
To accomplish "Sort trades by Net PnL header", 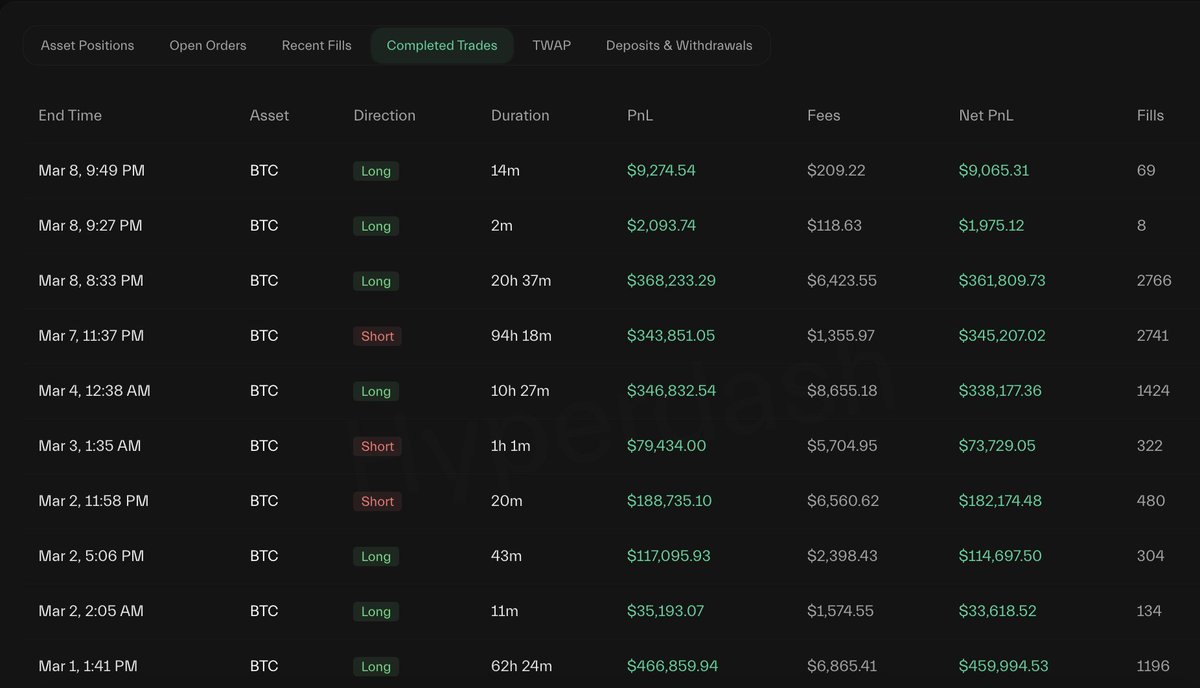I will [x=985, y=115].
